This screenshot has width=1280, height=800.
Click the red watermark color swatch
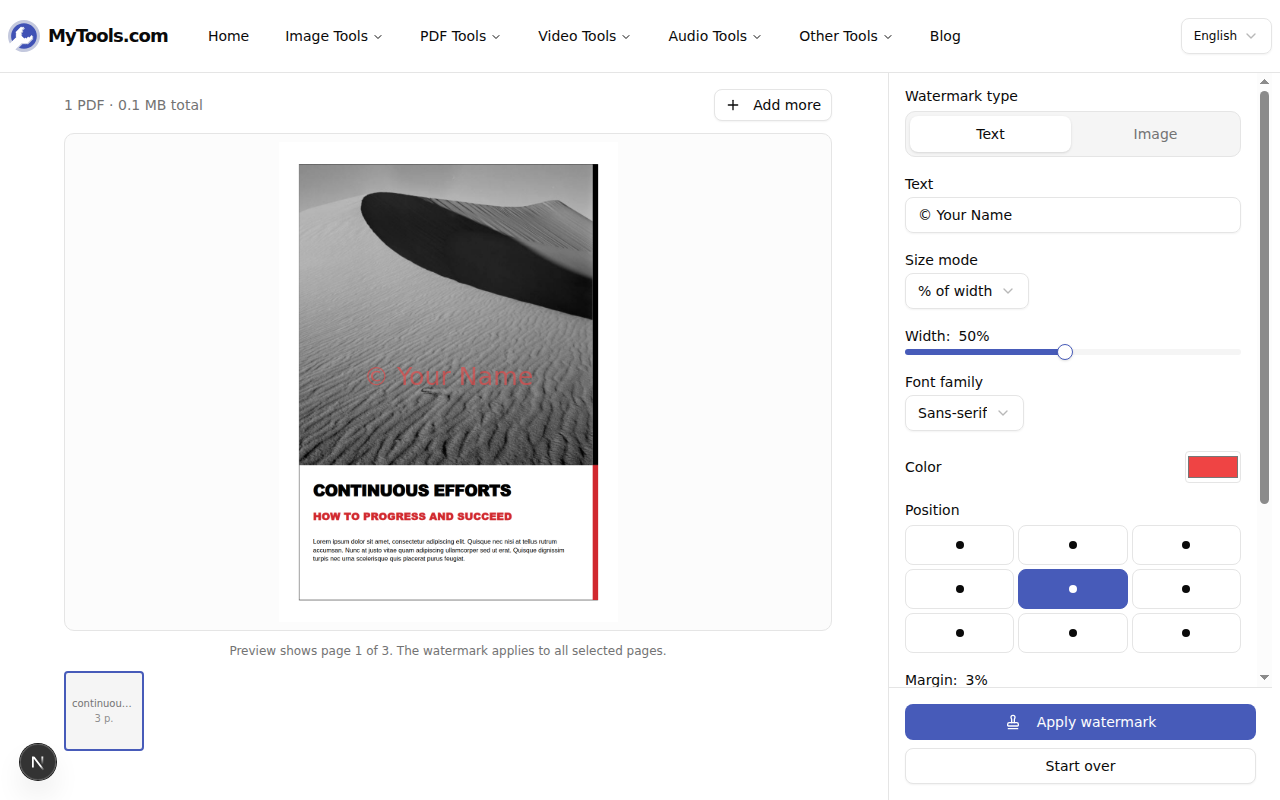pos(1212,467)
